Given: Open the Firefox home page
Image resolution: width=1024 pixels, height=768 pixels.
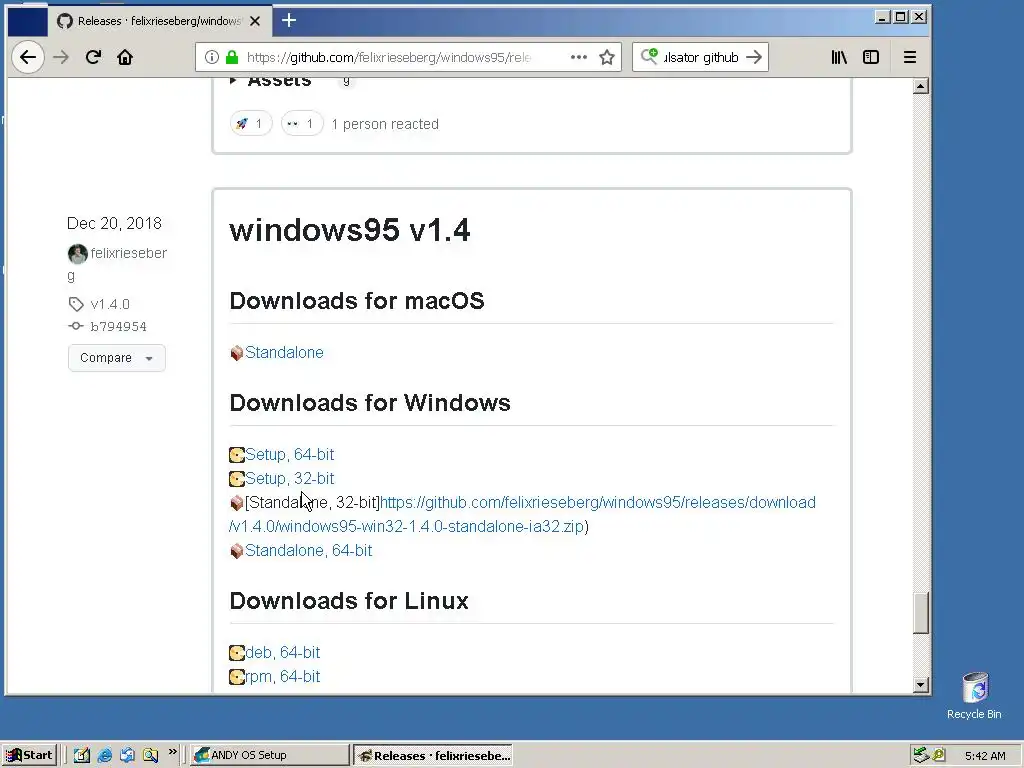Looking at the screenshot, I should (125, 57).
